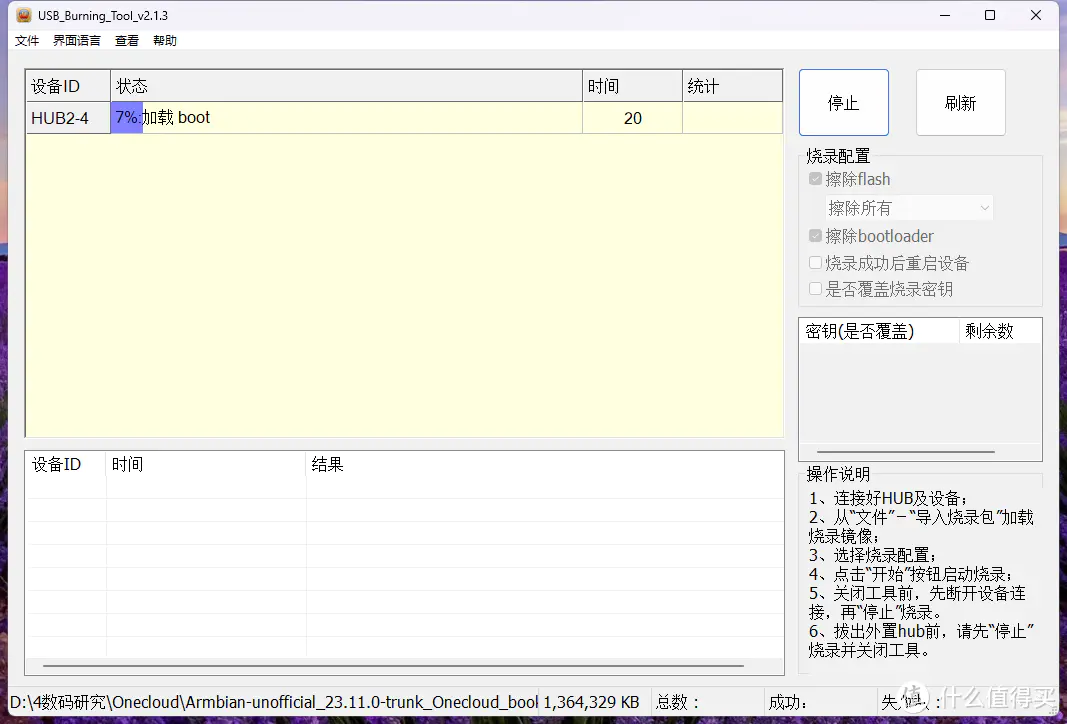1067x724 pixels.
Task: Click the 刷新 button
Action: click(x=960, y=103)
